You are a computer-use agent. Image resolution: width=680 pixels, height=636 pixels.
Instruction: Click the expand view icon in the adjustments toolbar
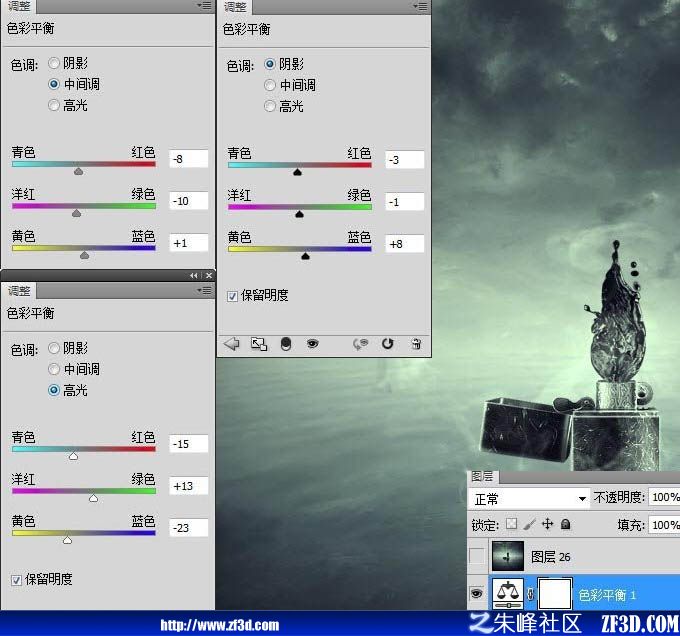pos(259,344)
